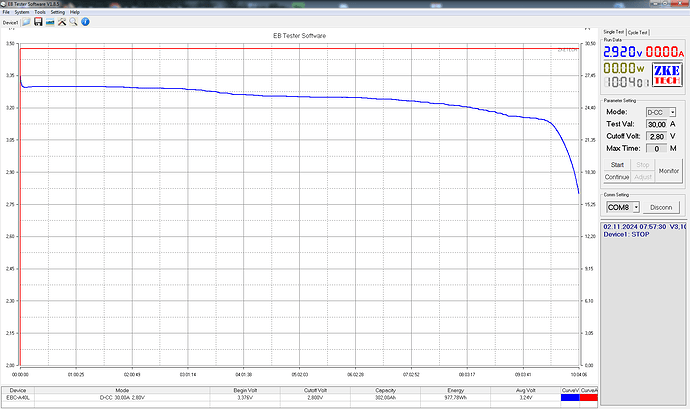Select the Device1 toolbar label

tap(11, 23)
